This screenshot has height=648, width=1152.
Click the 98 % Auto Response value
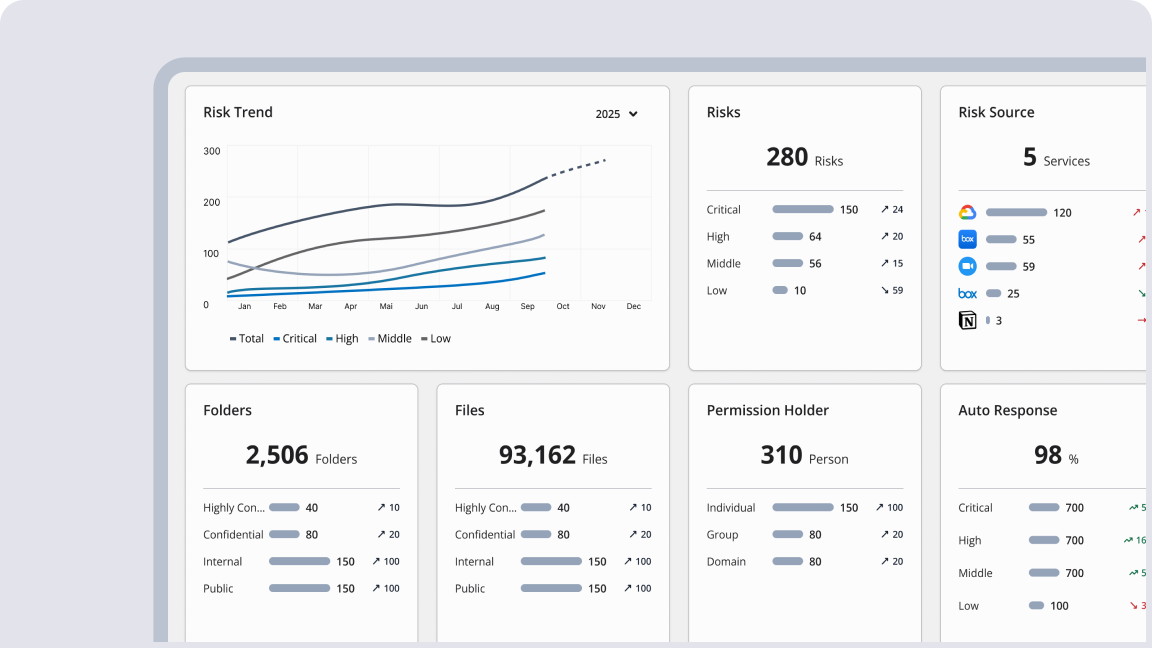point(1056,456)
